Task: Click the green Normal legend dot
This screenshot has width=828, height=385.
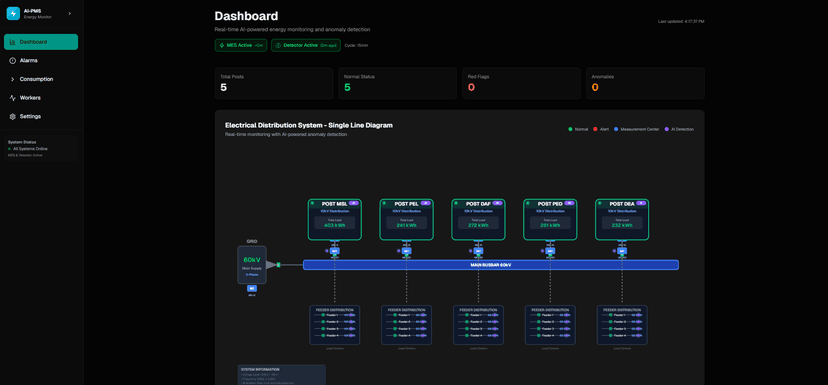Action: pos(570,129)
